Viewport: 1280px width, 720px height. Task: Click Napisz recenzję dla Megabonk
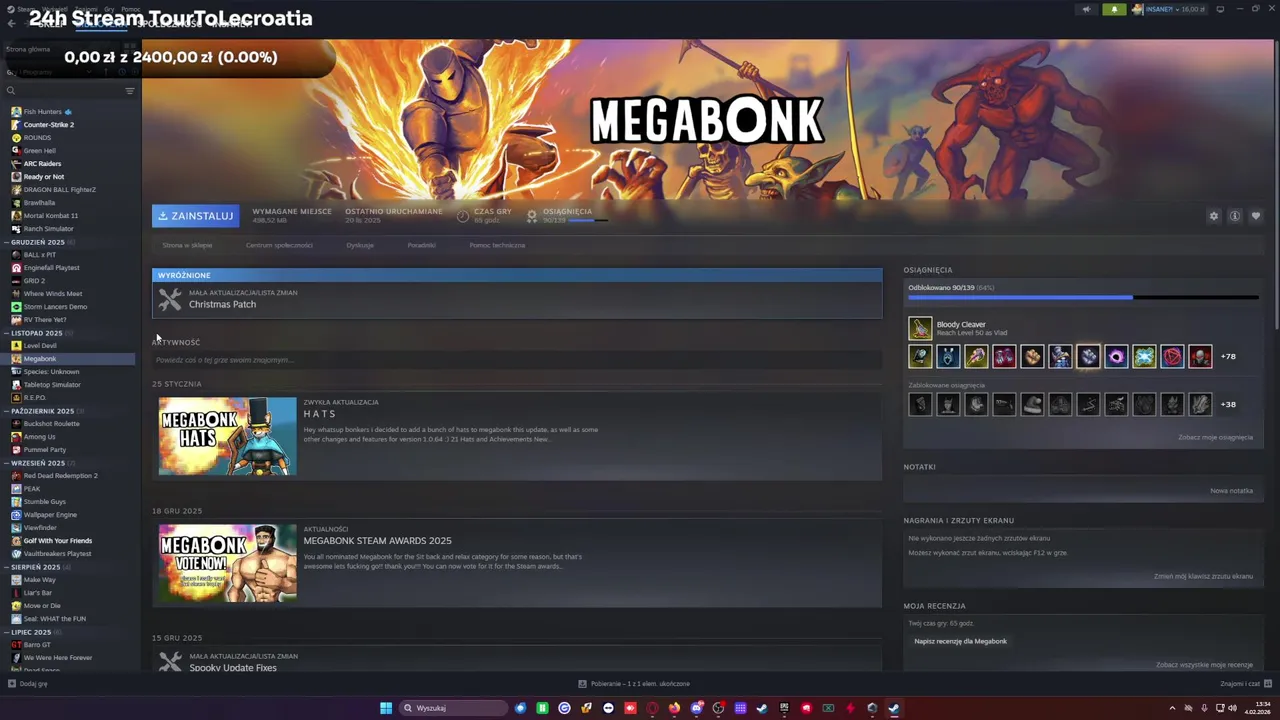[x=960, y=641]
